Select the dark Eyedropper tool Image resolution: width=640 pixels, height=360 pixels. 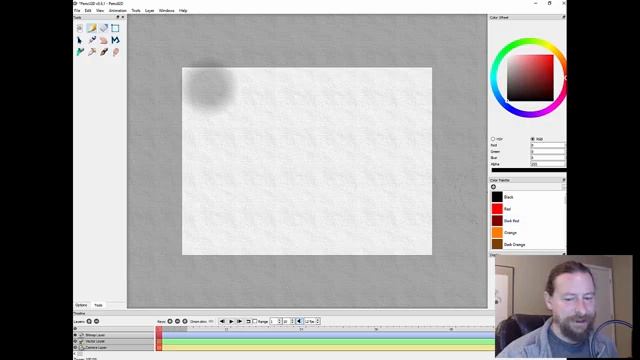pos(104,52)
